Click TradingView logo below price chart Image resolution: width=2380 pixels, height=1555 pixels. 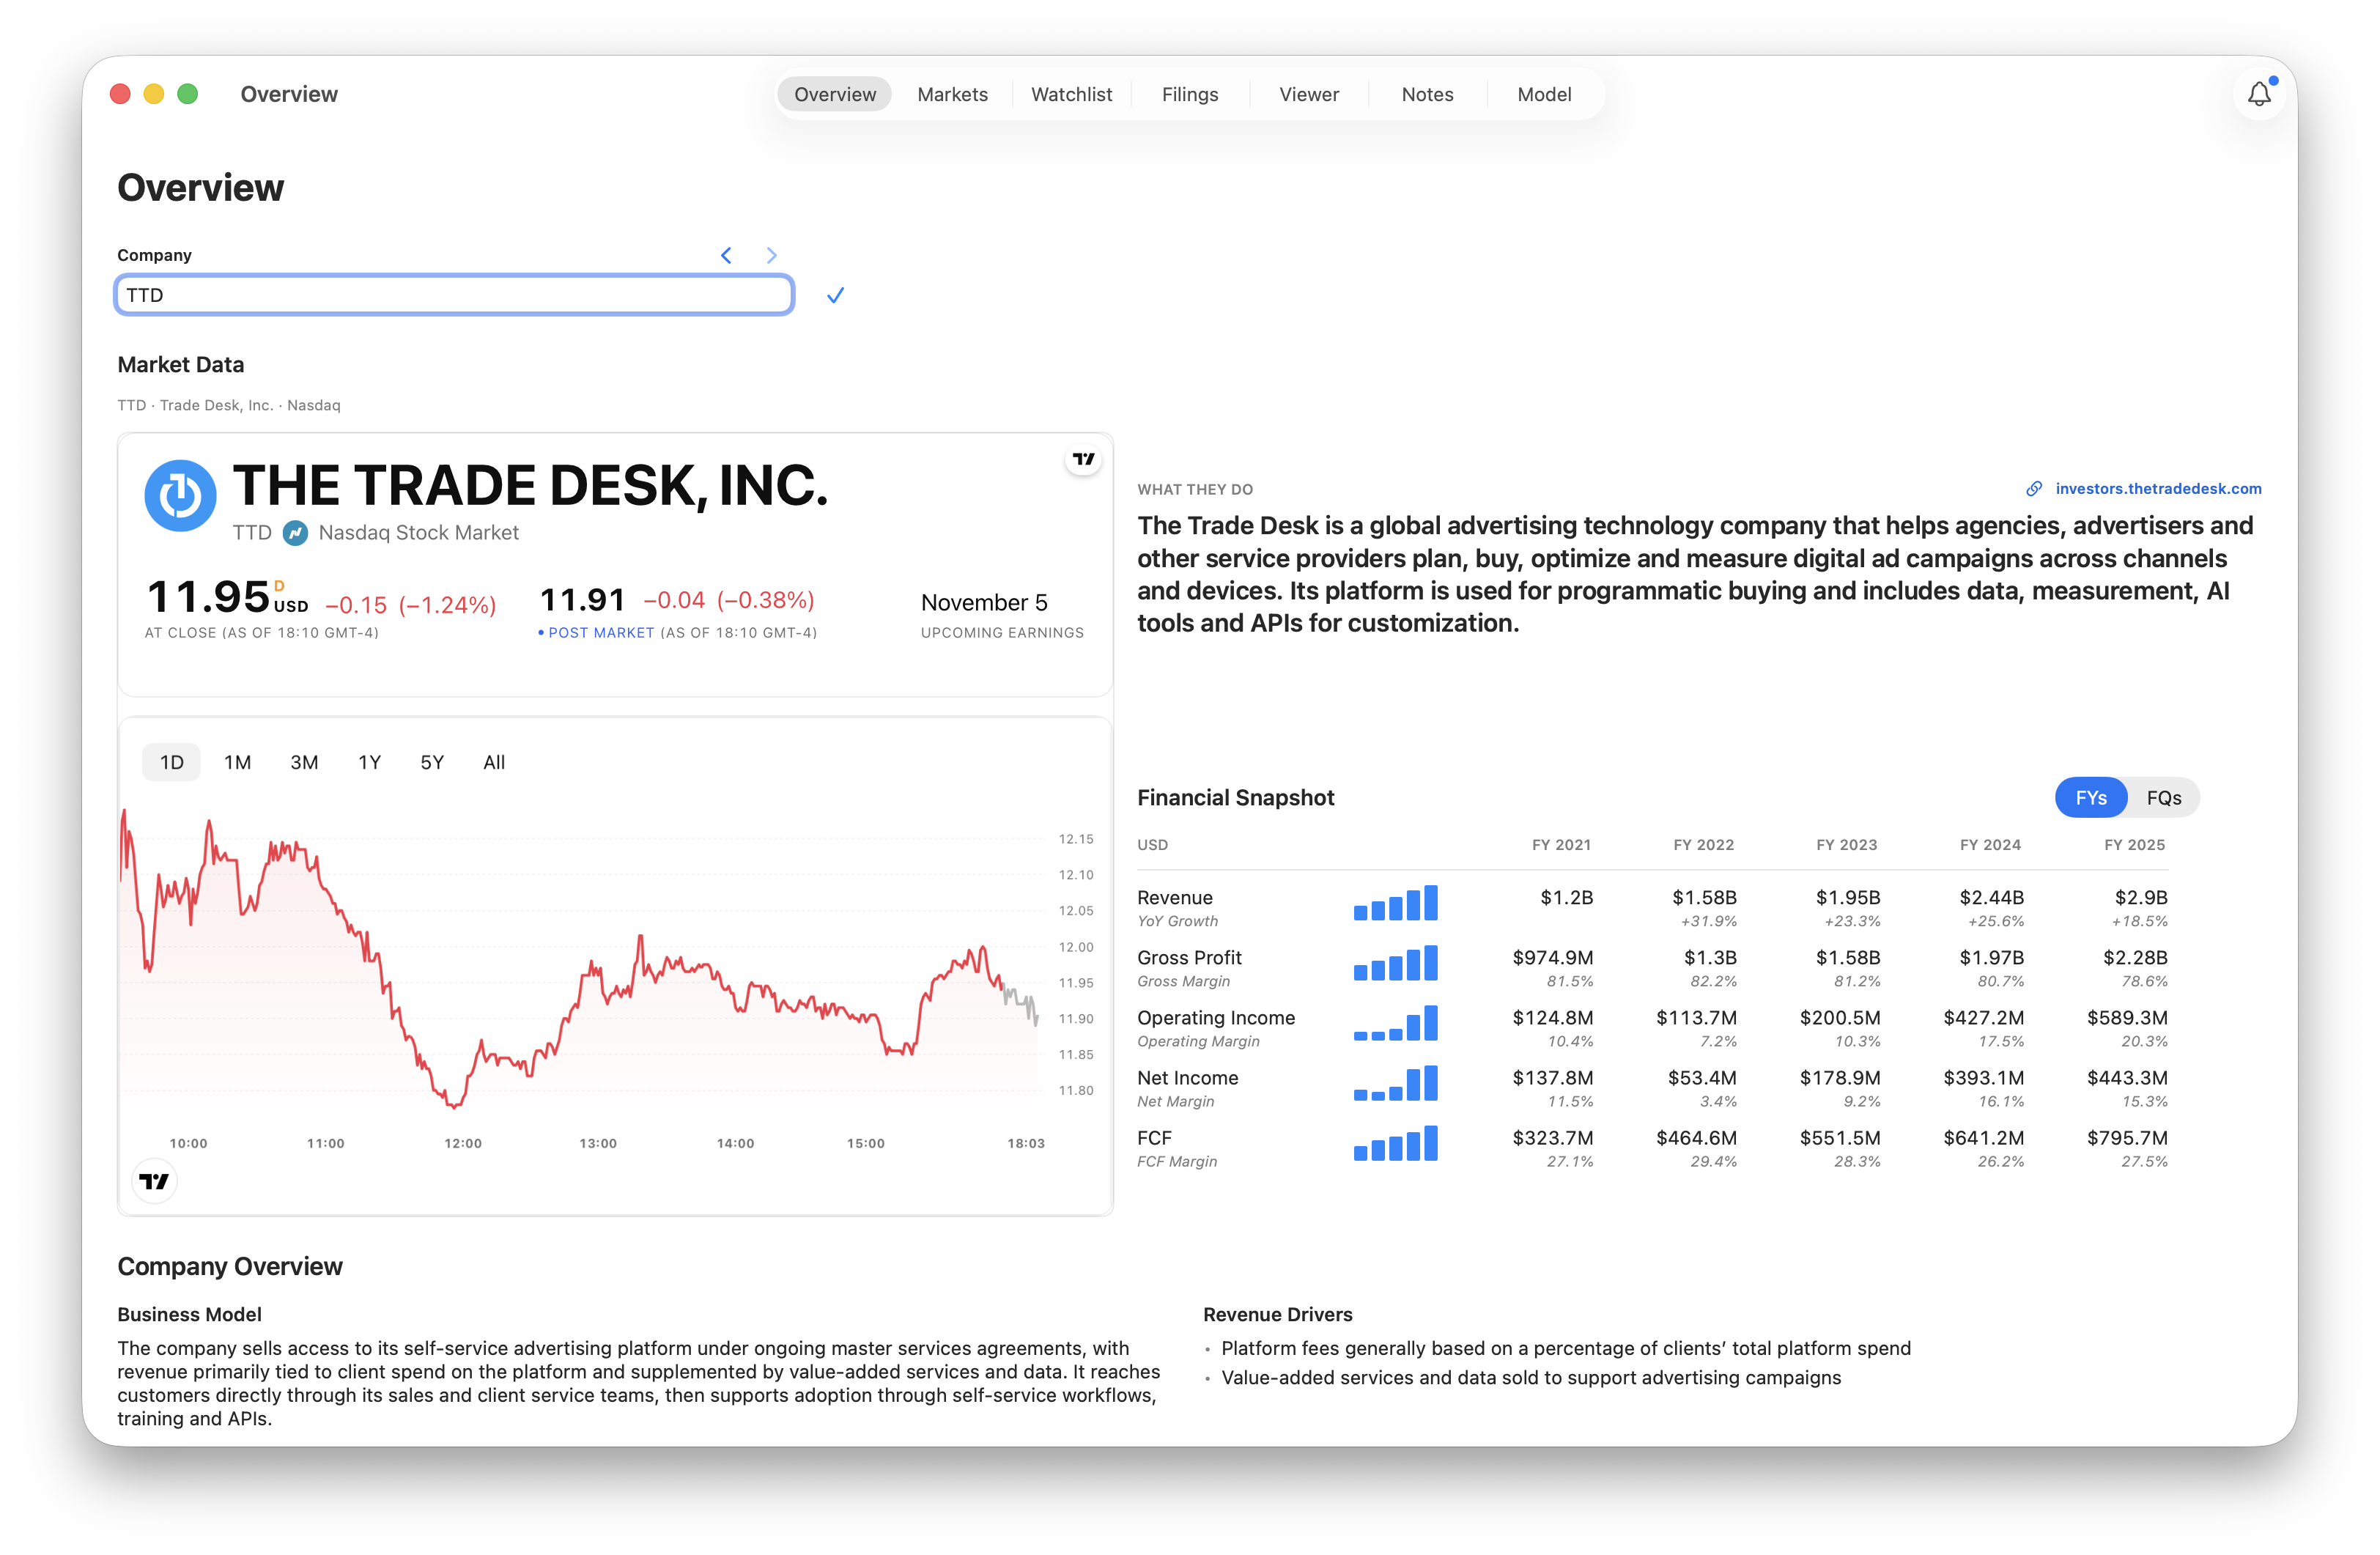(154, 1181)
